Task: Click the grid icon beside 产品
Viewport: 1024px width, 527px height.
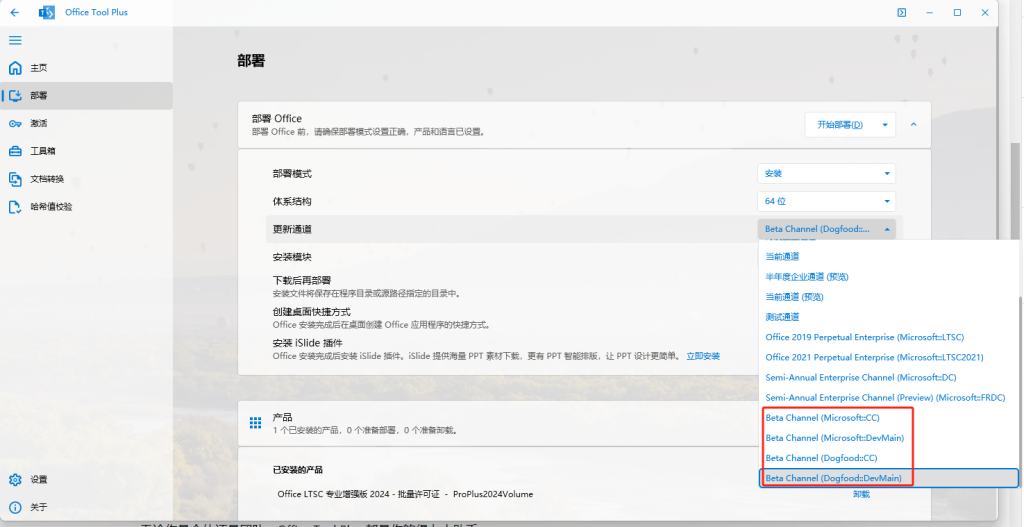Action: pyautogui.click(x=255, y=423)
